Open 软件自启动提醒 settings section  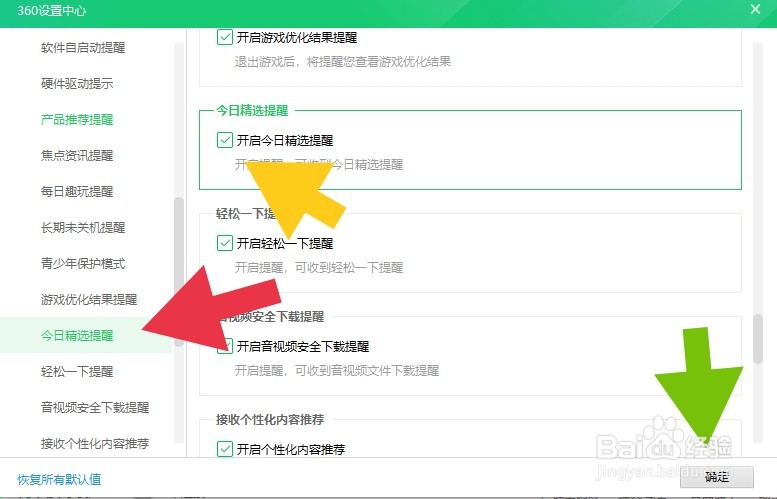pos(83,48)
